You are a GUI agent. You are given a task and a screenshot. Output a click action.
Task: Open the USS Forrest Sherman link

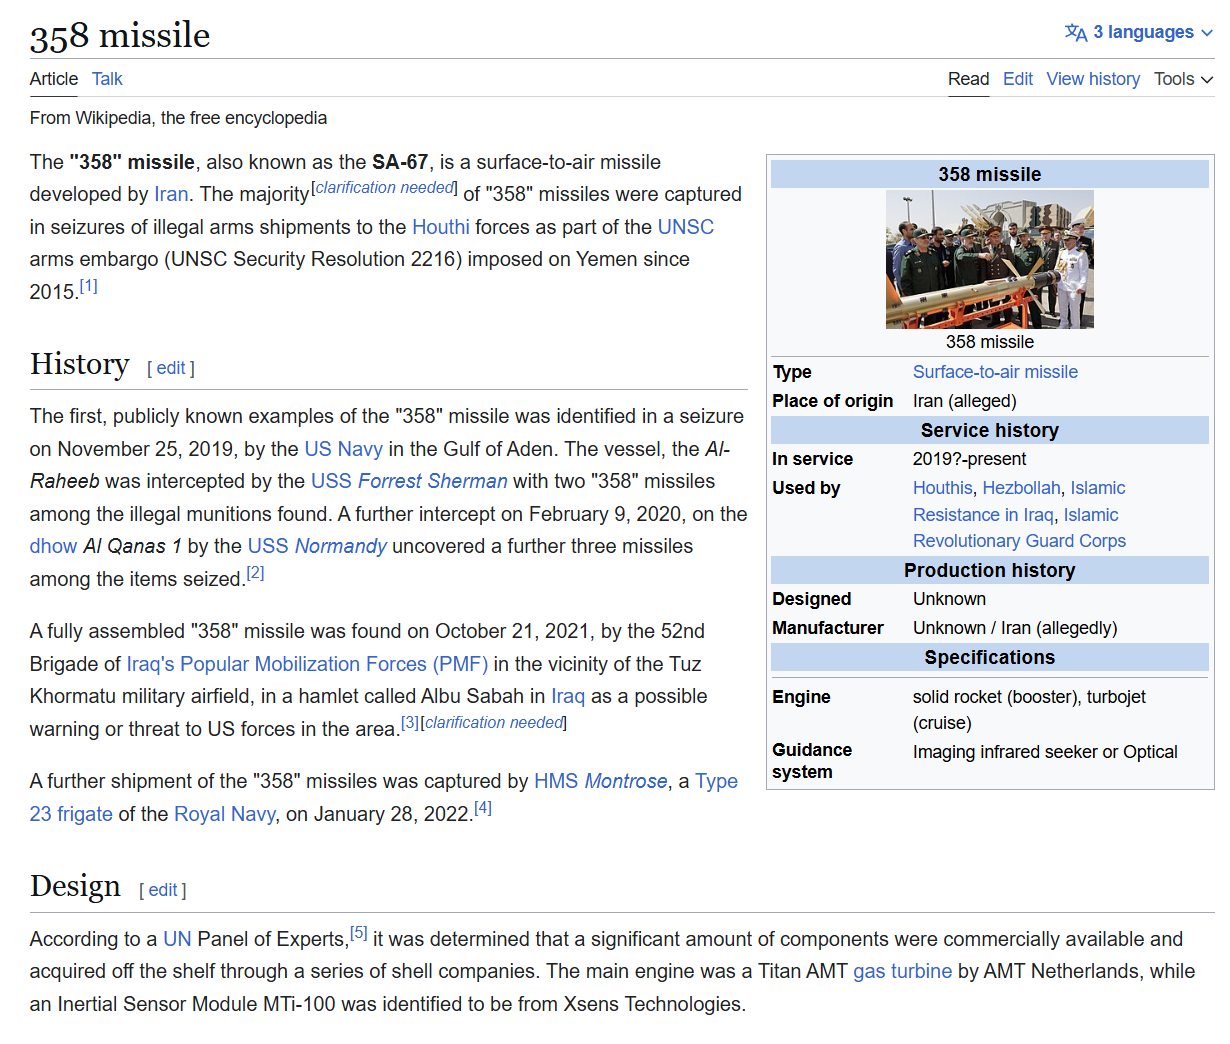click(x=409, y=481)
